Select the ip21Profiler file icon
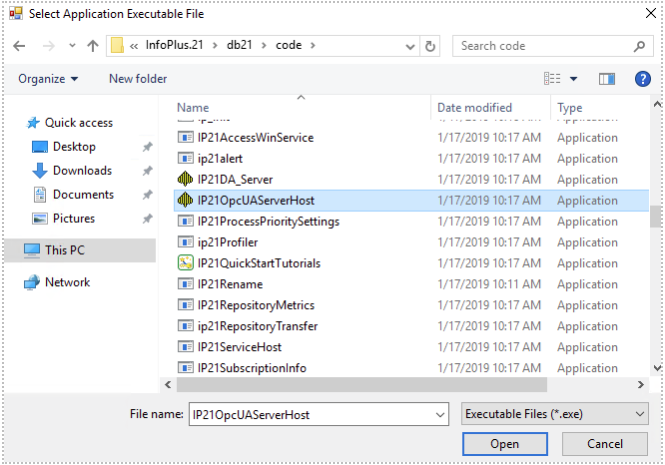This screenshot has height=465, width=665. (x=185, y=242)
